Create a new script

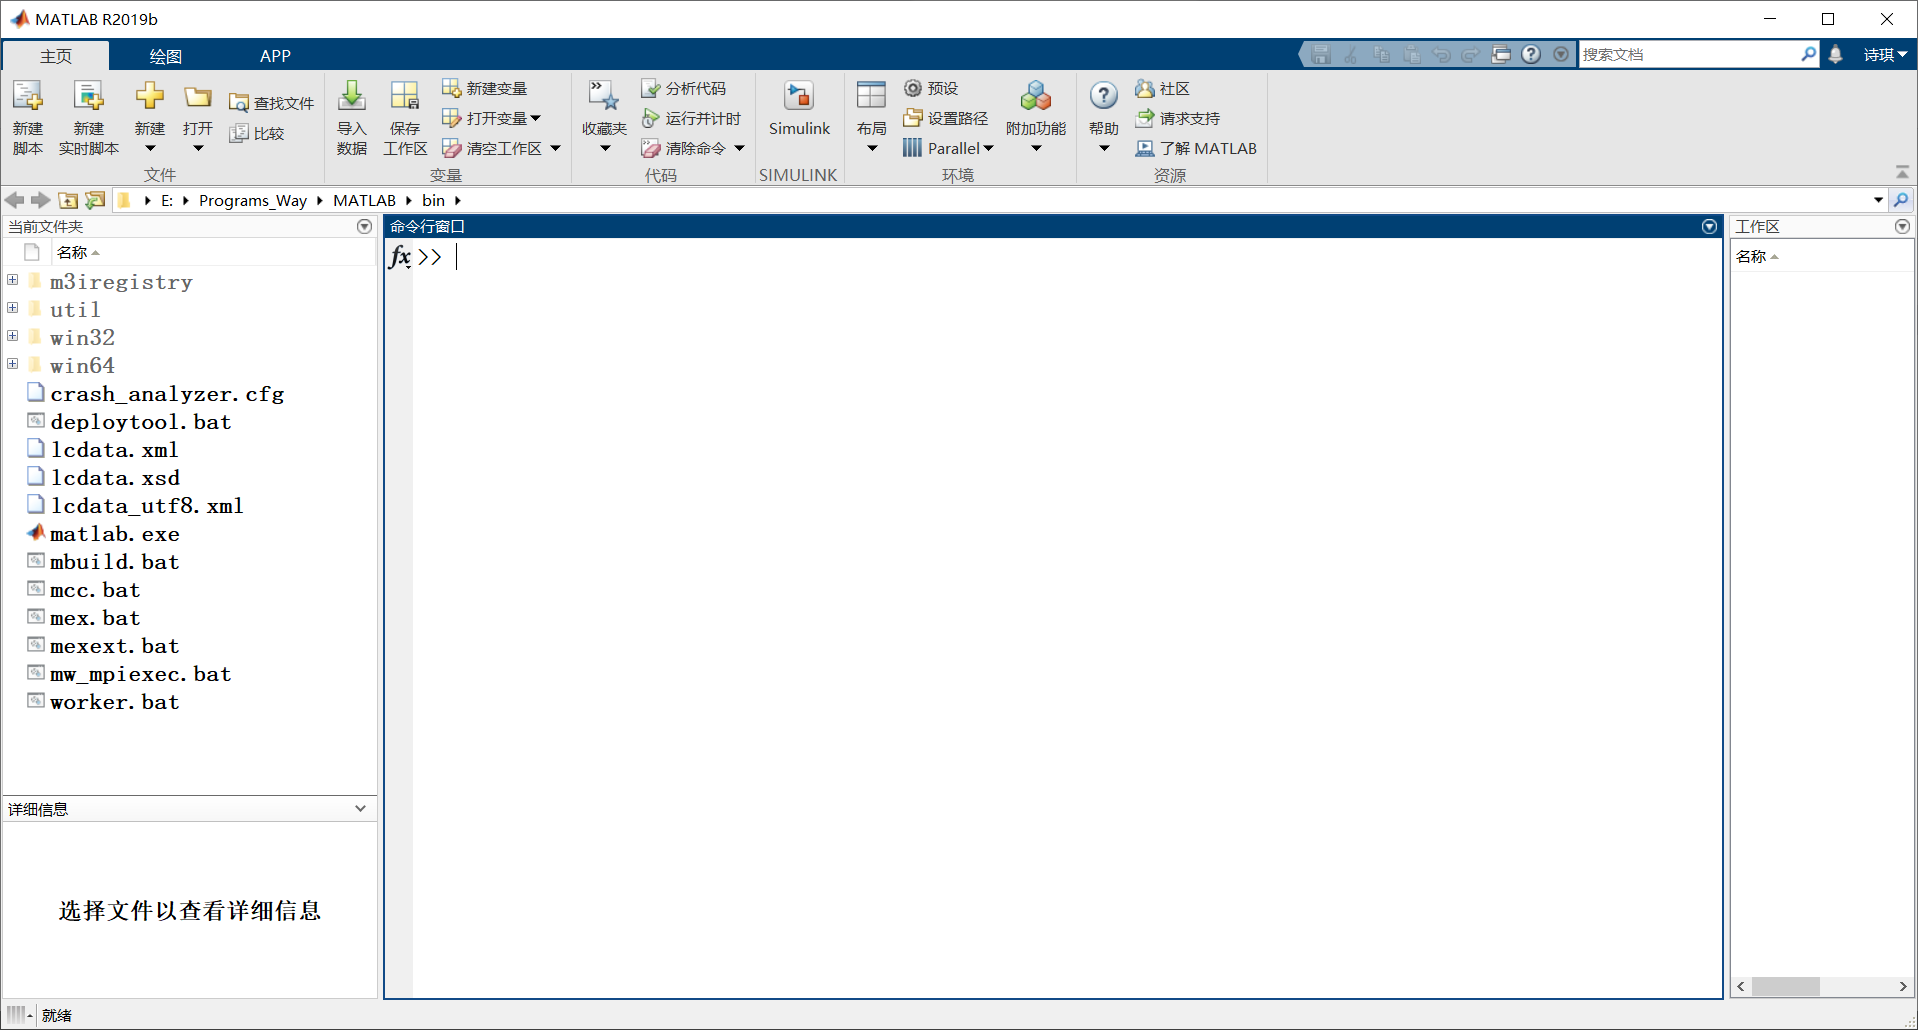point(28,114)
